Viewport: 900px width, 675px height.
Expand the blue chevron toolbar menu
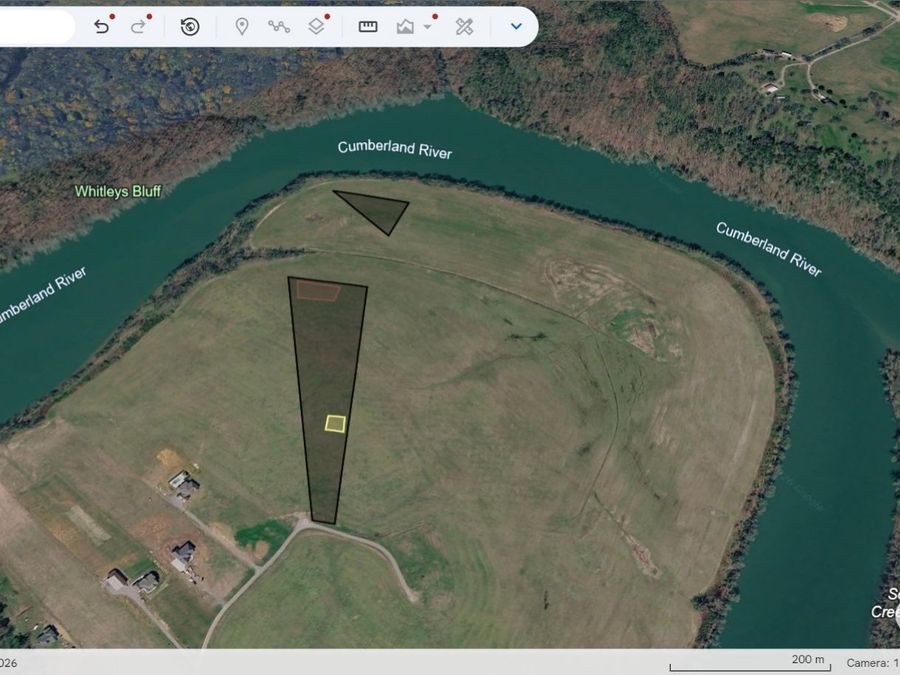pyautogui.click(x=516, y=26)
